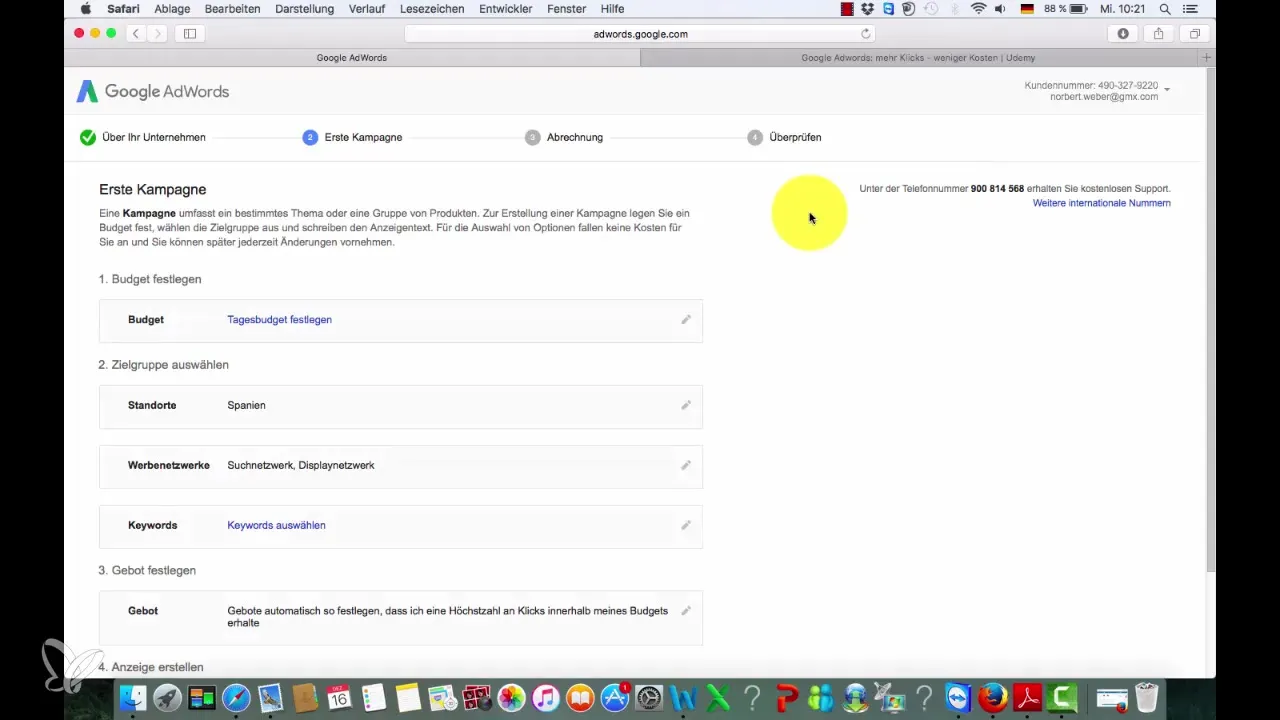1280x720 pixels.
Task: Open Finder from the Dock
Action: pos(132,697)
